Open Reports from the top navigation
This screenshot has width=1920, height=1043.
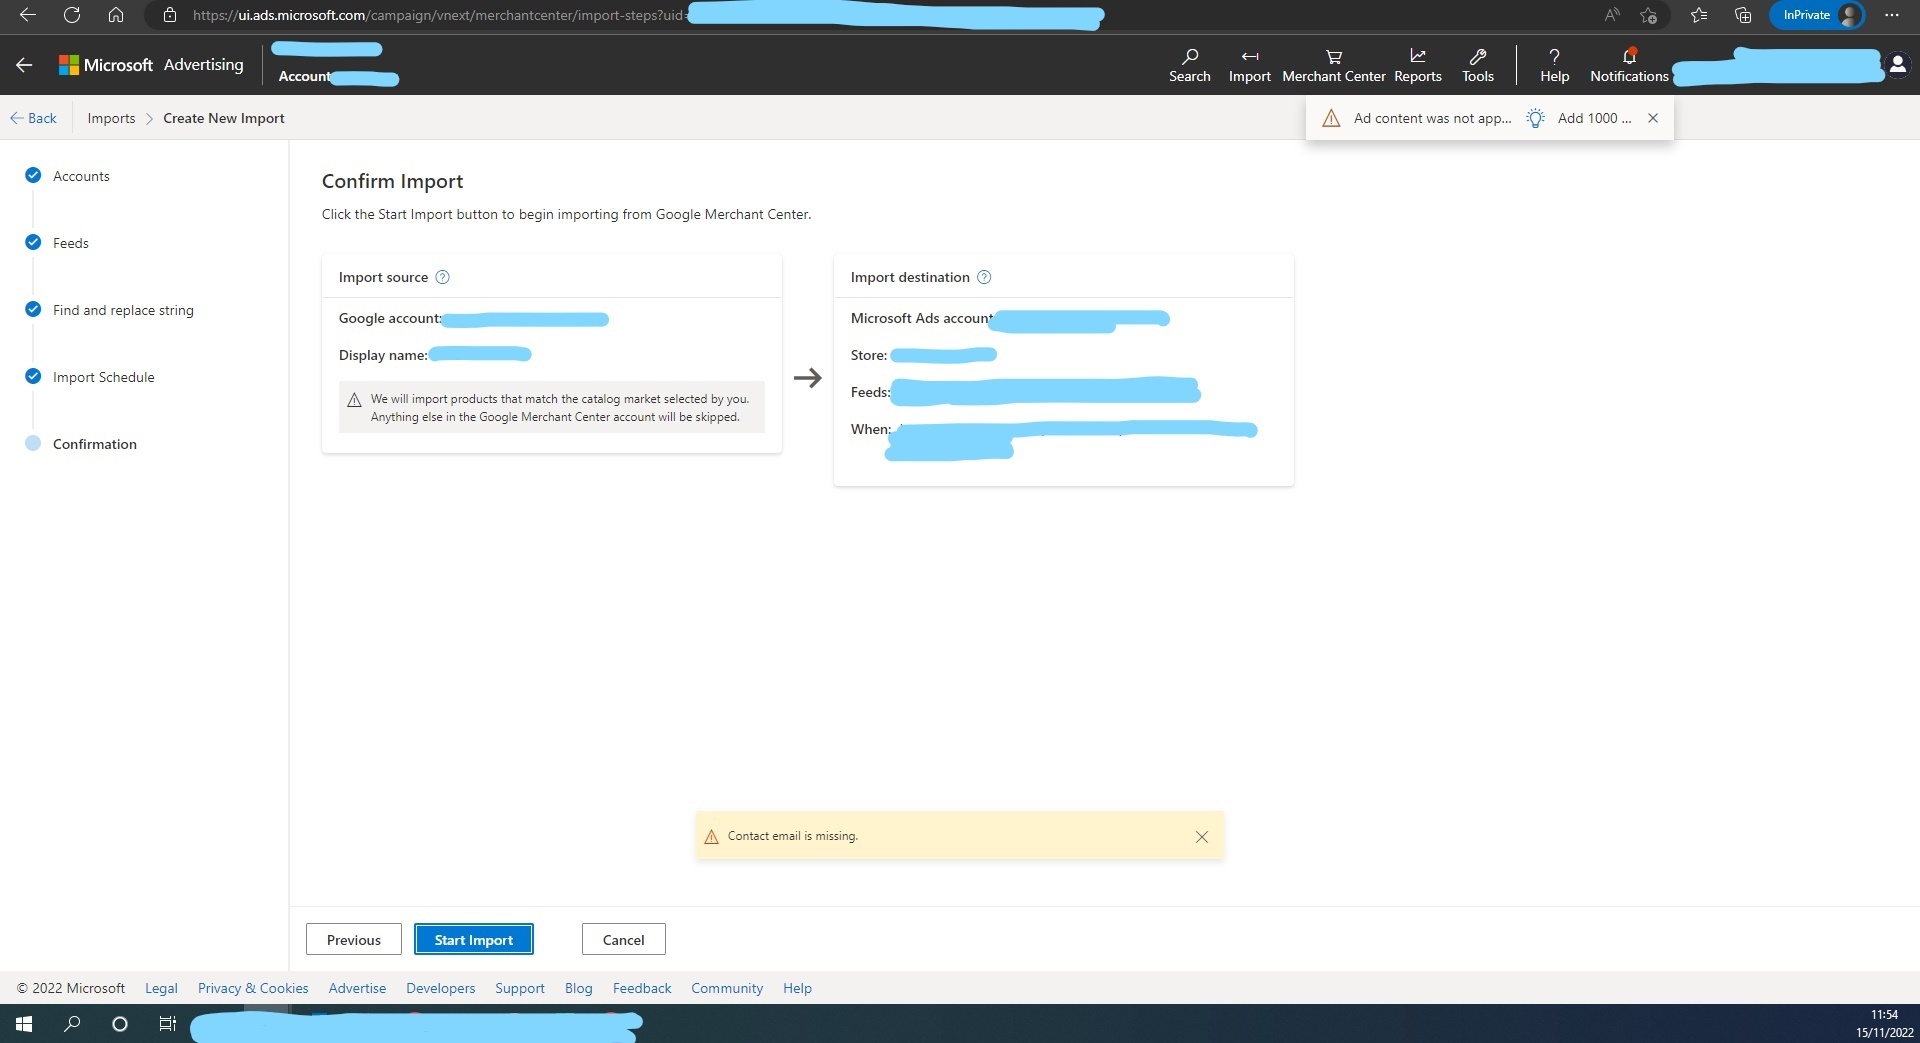1418,65
